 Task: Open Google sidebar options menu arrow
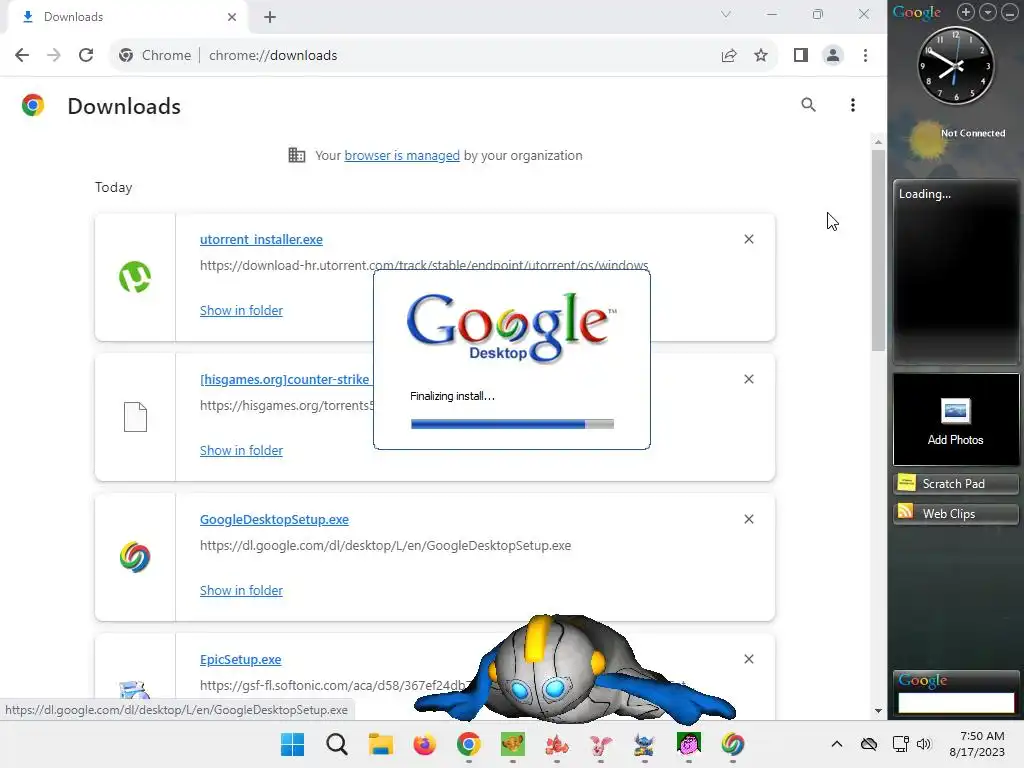point(988,12)
